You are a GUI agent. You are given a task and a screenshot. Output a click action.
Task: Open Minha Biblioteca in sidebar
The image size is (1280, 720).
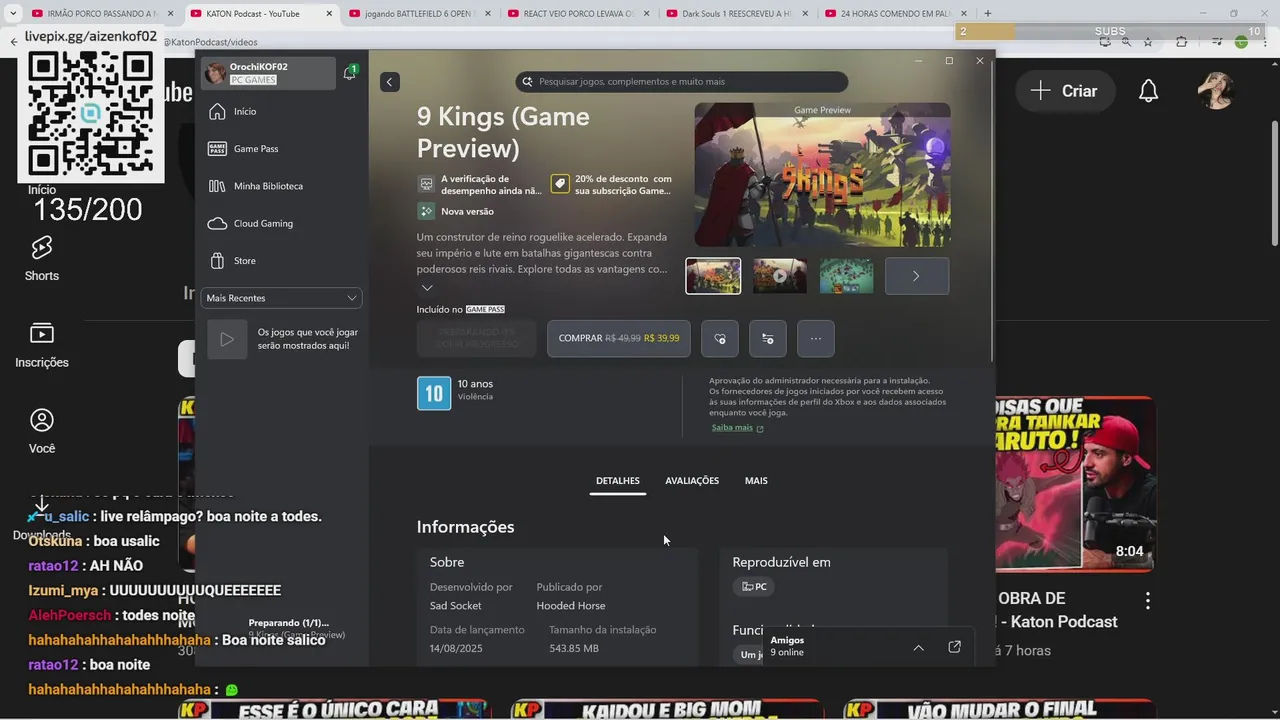point(268,186)
